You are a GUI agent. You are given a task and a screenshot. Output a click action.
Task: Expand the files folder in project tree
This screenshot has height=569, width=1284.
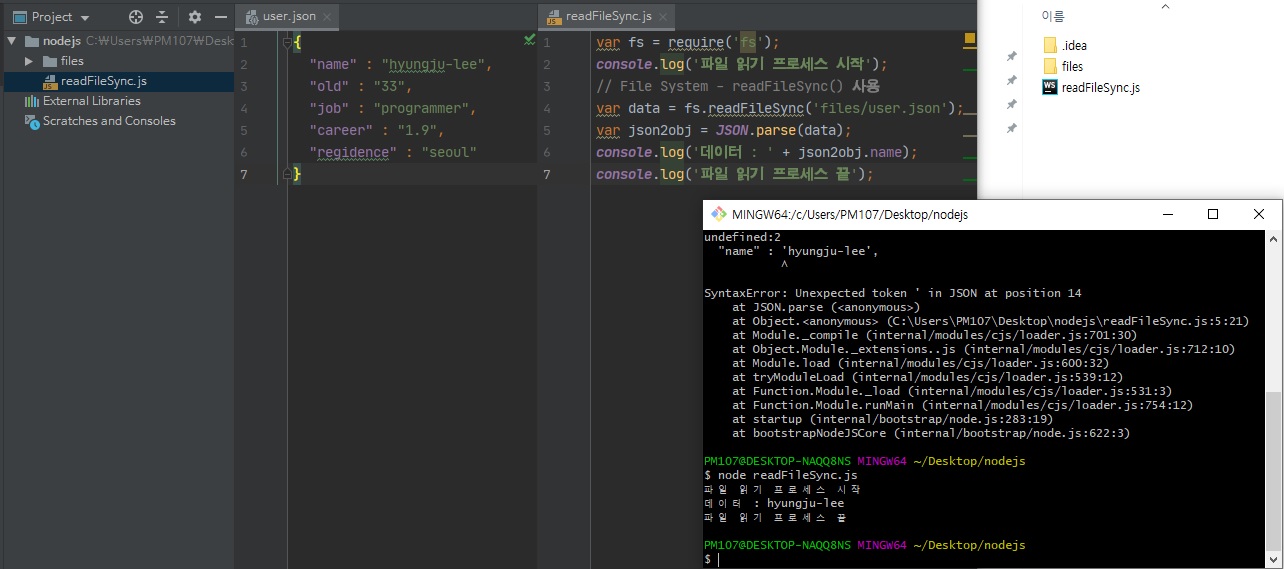[x=29, y=61]
